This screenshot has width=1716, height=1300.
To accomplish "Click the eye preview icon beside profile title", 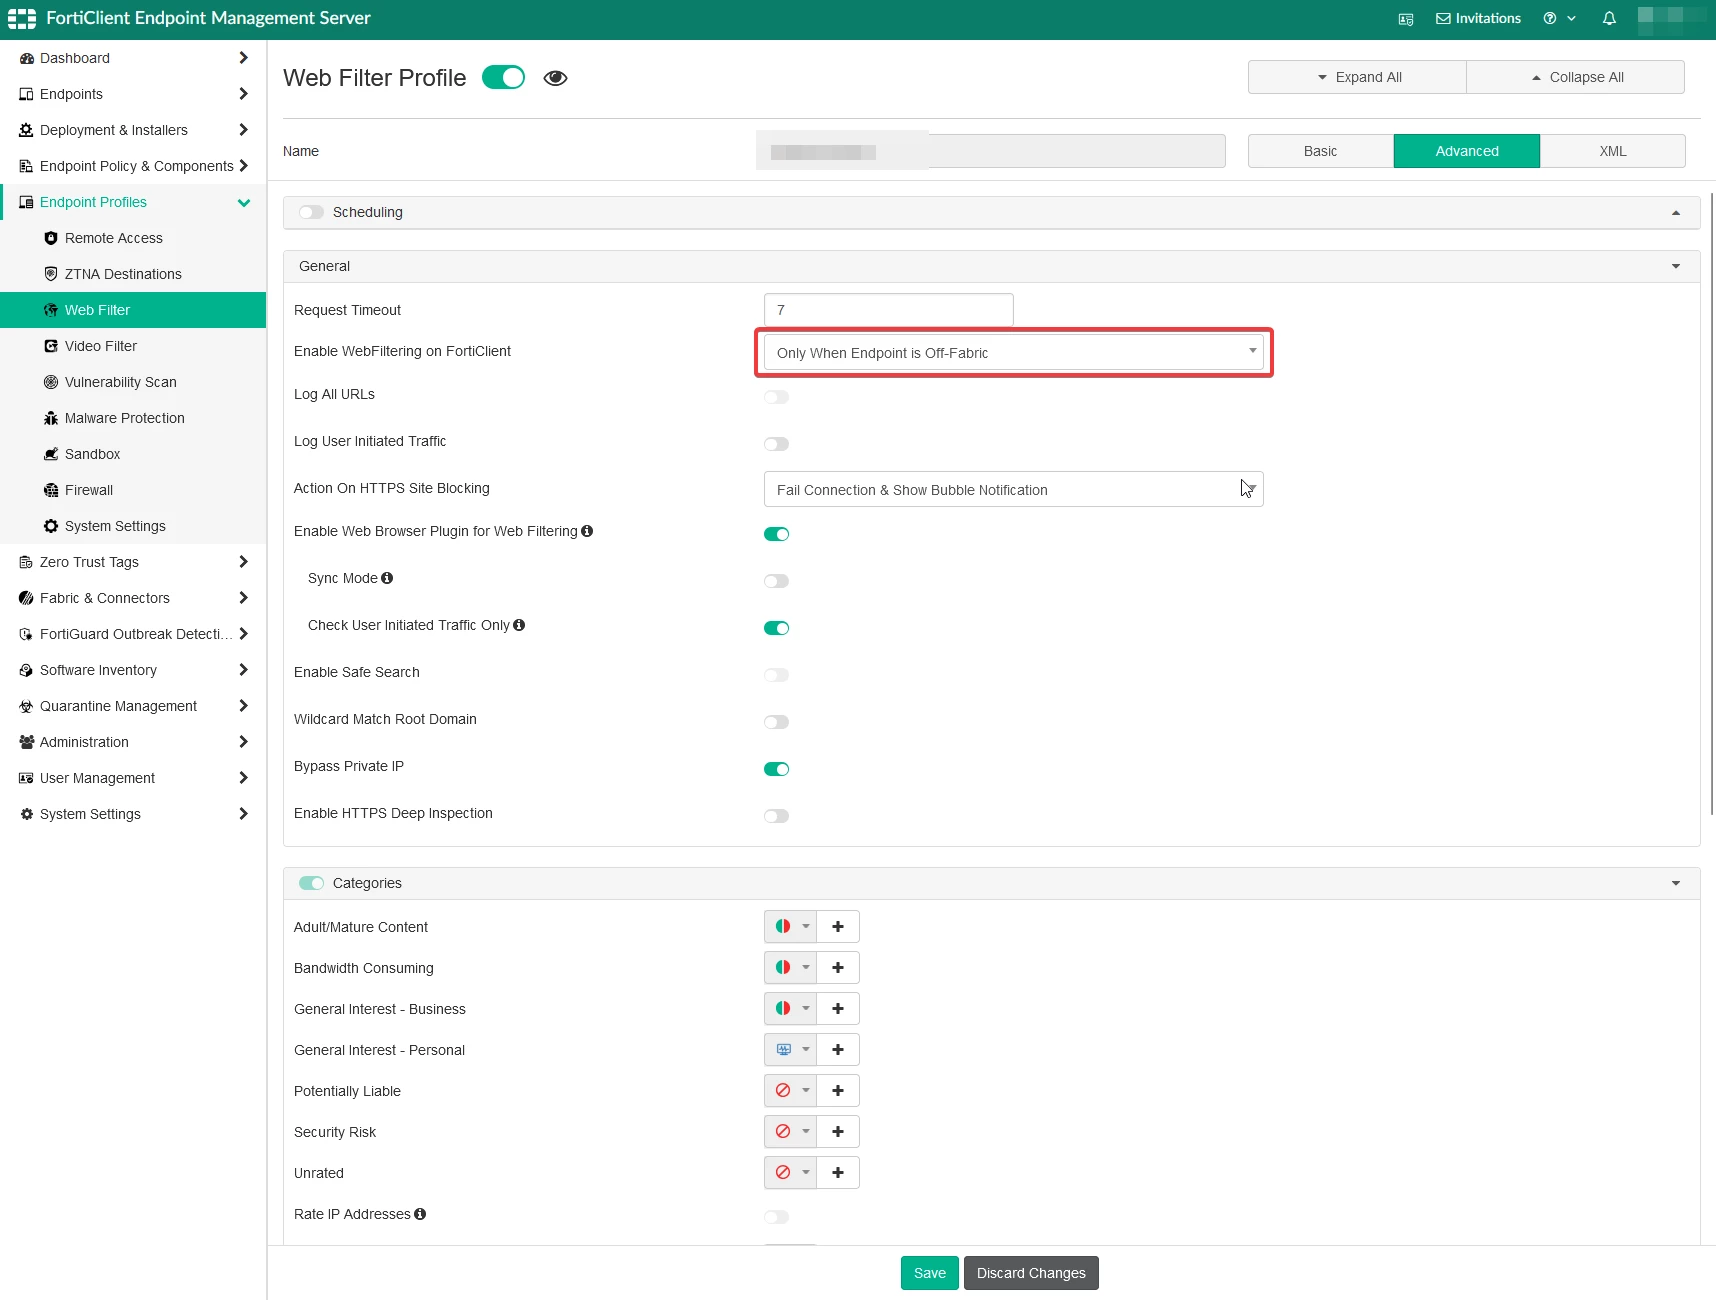I will [556, 78].
